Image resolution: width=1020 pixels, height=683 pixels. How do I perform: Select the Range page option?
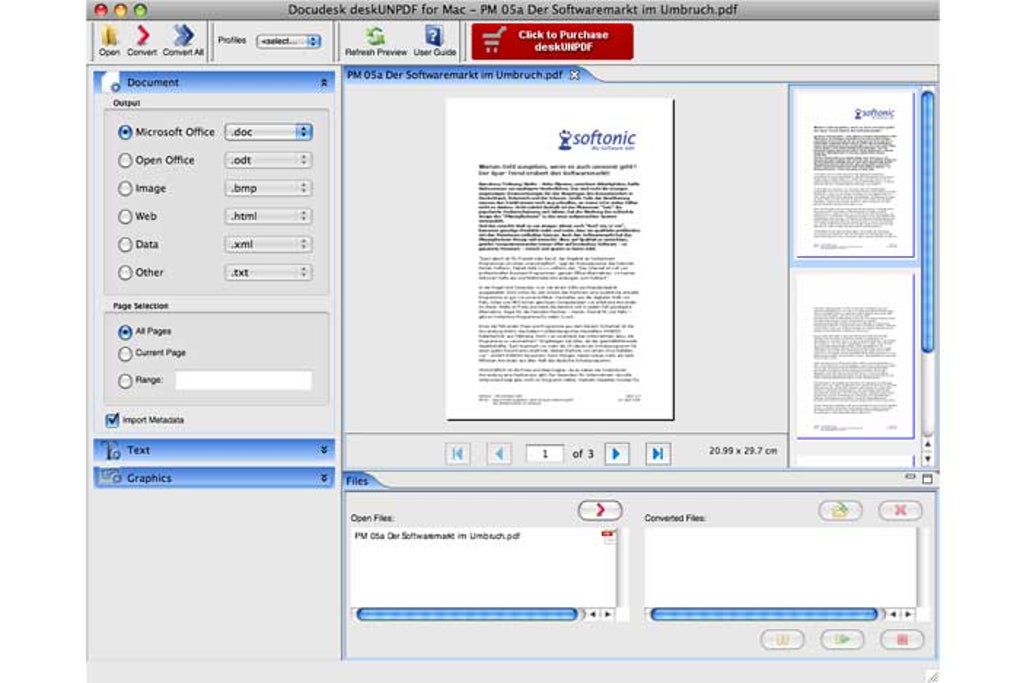tap(125, 381)
